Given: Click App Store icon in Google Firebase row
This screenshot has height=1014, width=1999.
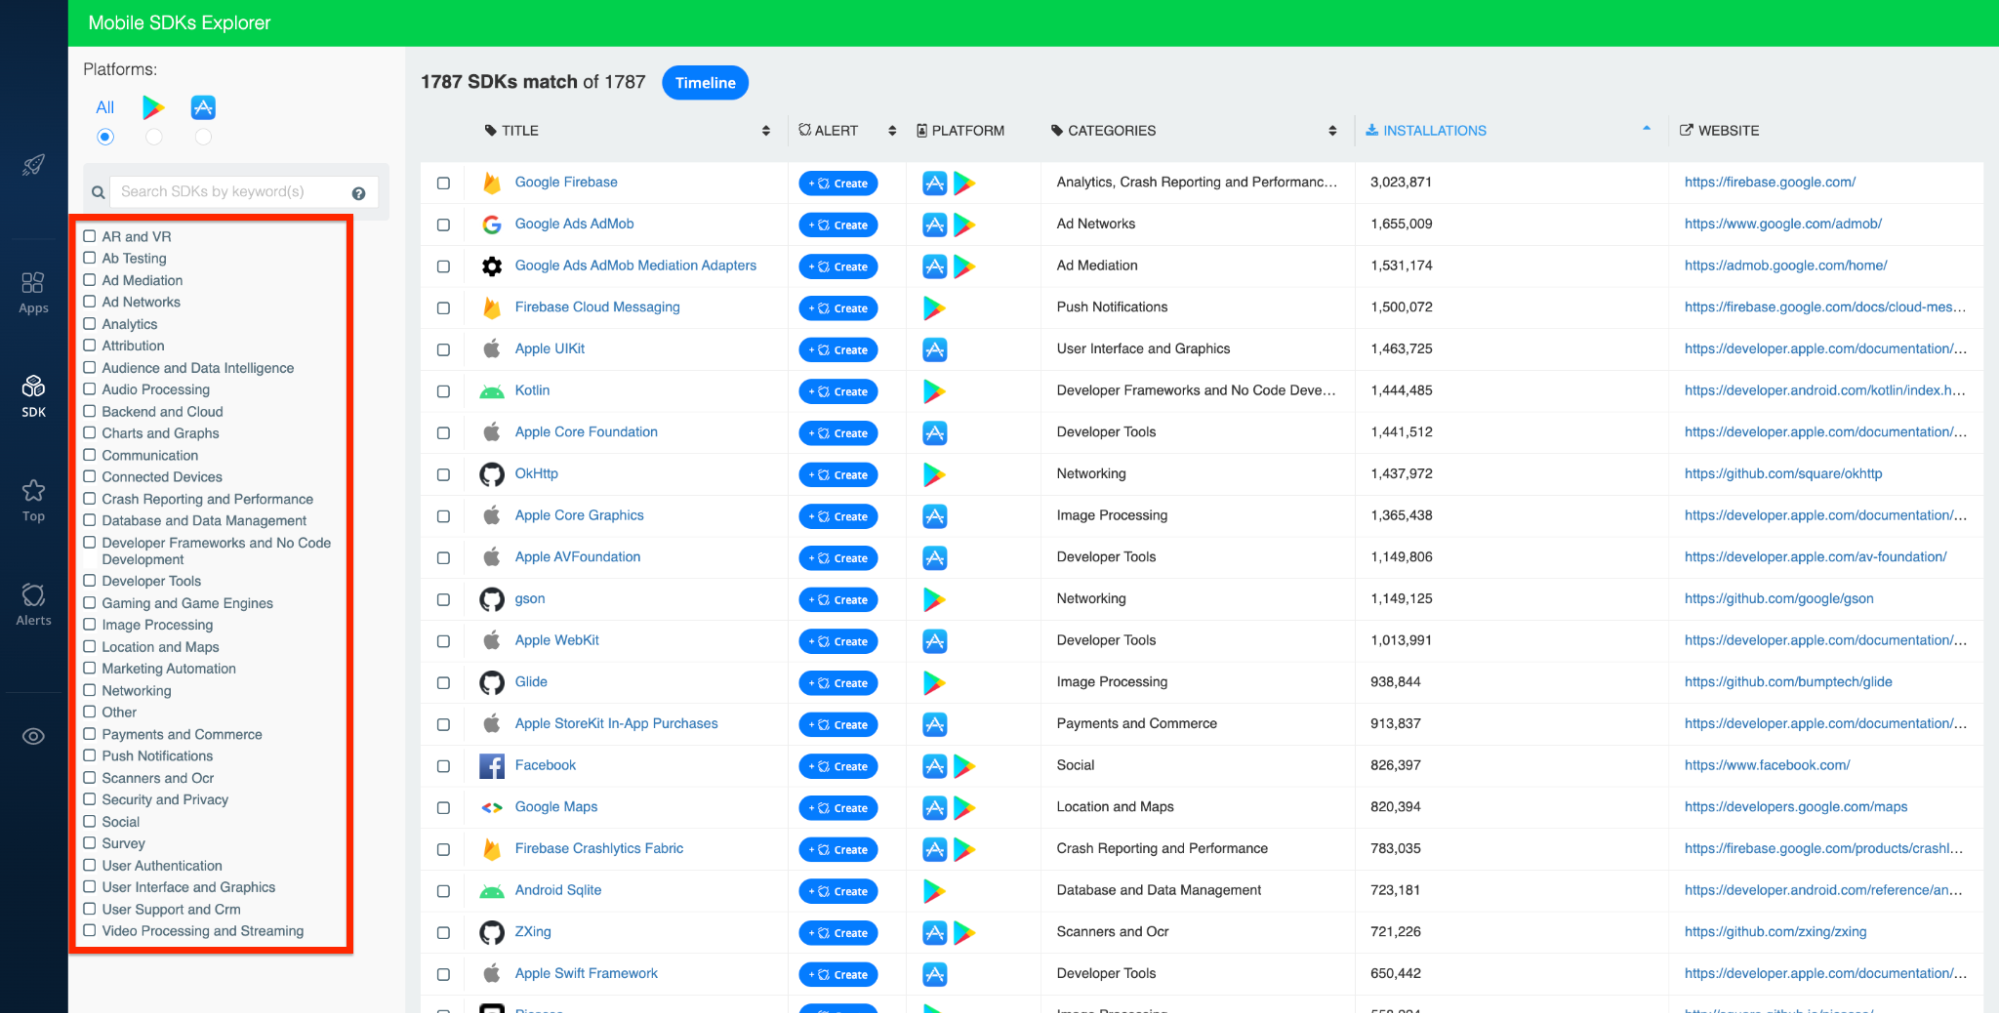Looking at the screenshot, I should click(x=934, y=183).
